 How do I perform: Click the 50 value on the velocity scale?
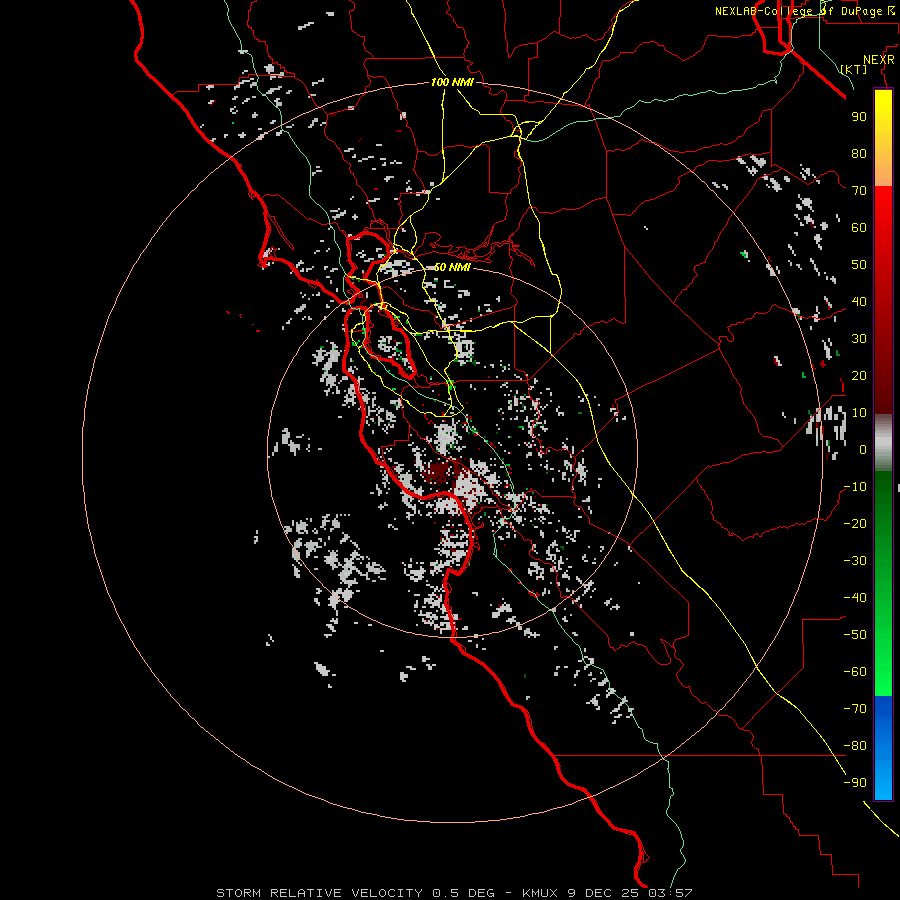point(859,265)
